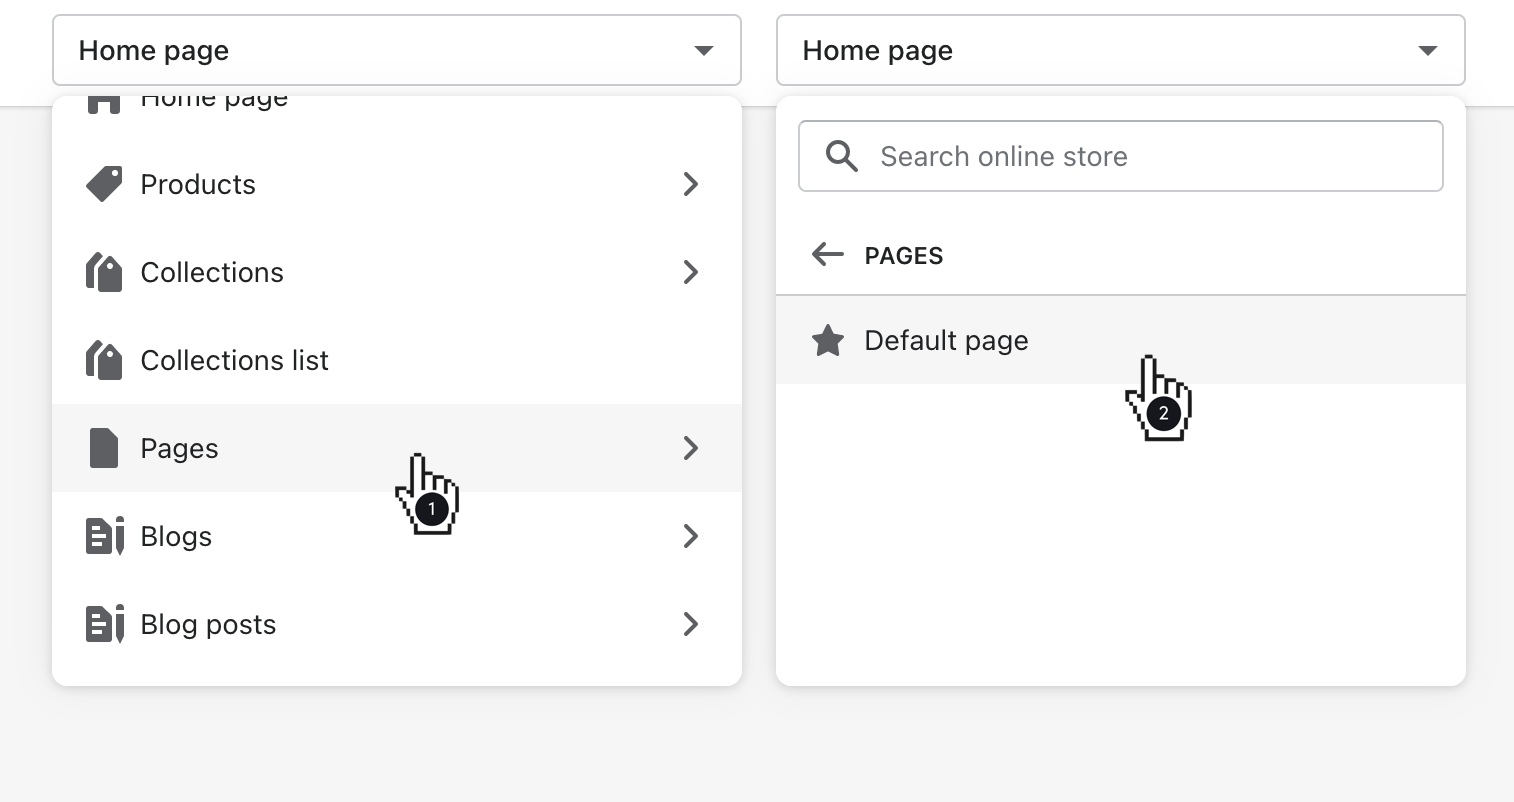Click the star icon beside Default page
This screenshot has height=802, width=1514.
pyautogui.click(x=828, y=340)
